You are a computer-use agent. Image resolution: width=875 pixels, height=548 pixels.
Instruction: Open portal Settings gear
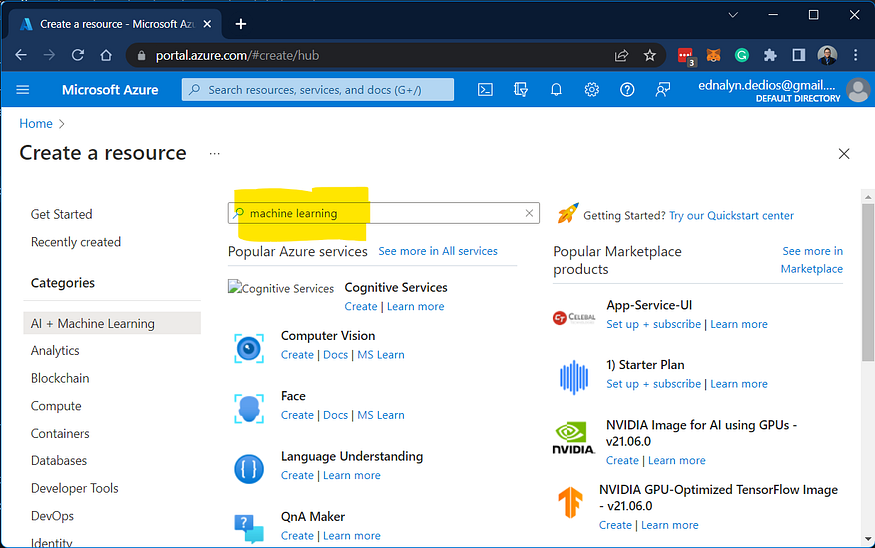click(x=592, y=89)
